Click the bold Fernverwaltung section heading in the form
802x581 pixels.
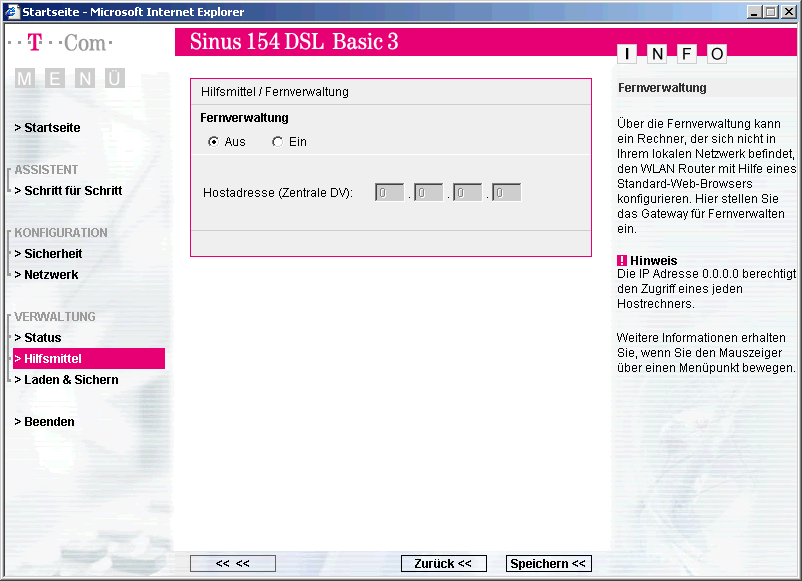tap(244, 118)
